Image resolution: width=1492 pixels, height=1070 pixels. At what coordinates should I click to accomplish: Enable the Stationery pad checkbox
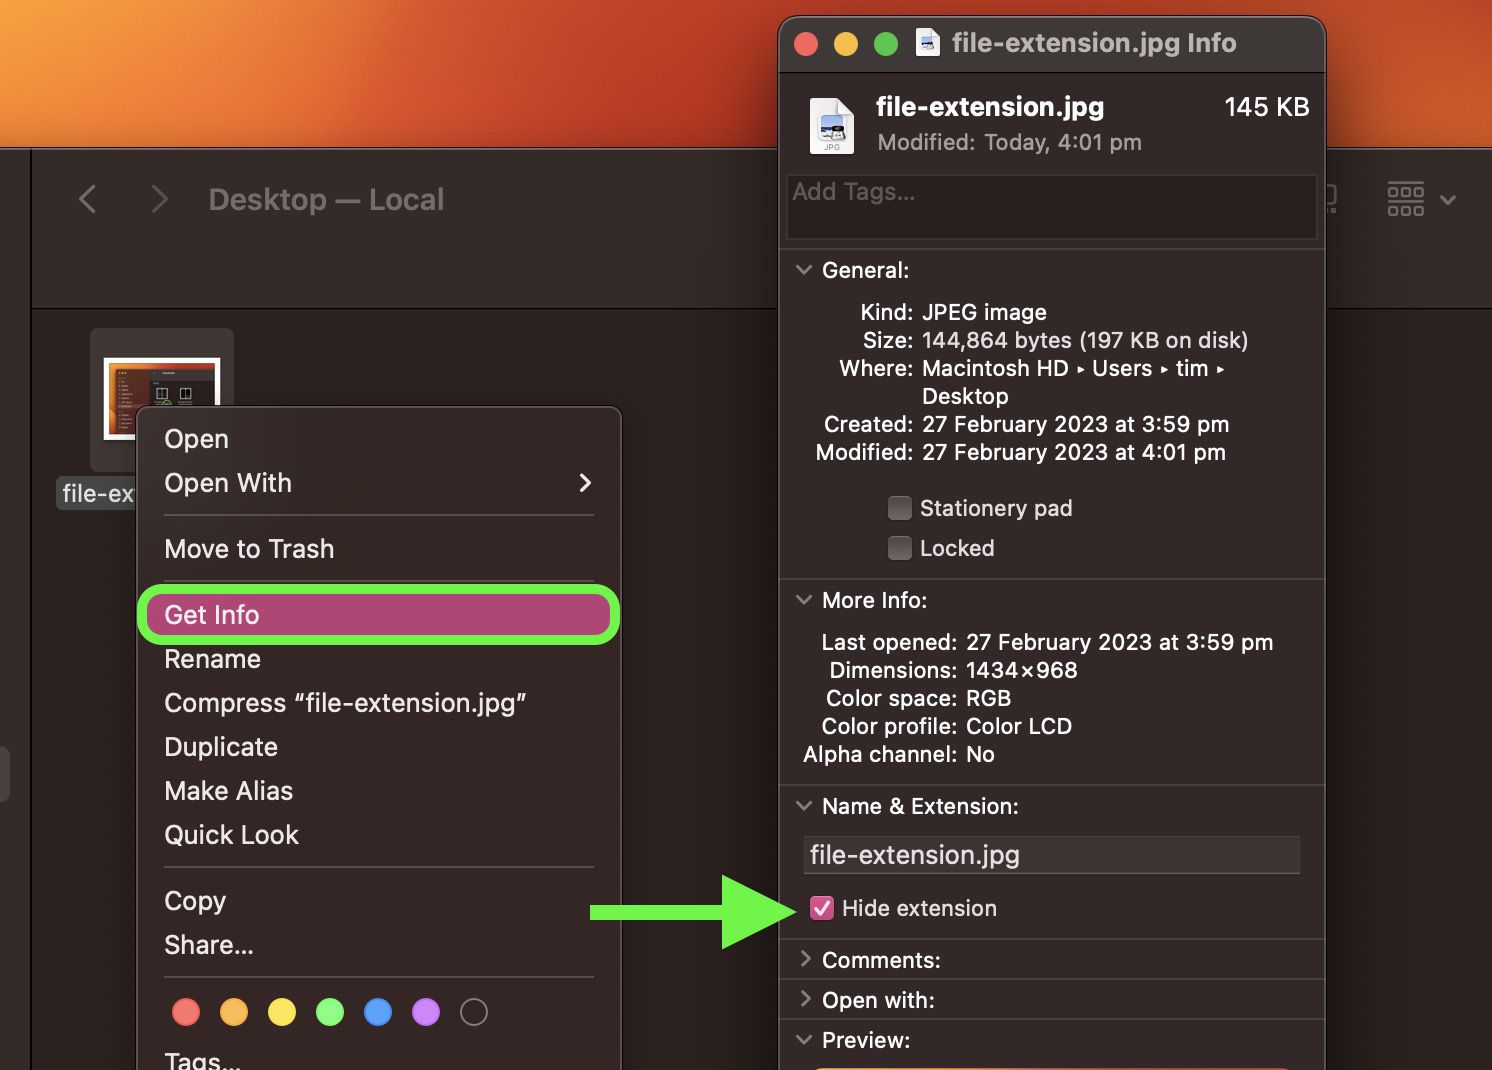(x=899, y=507)
